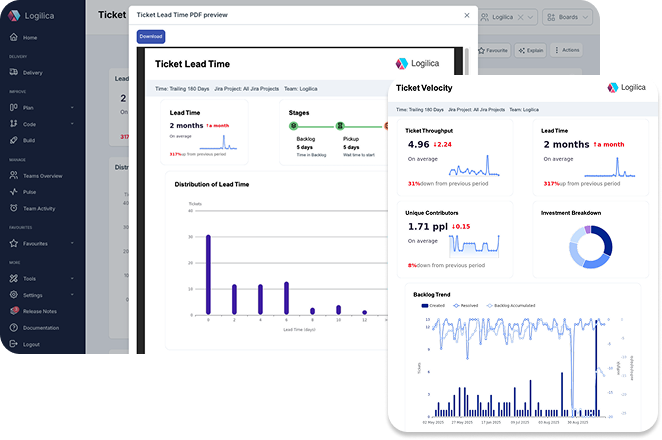662x440 pixels.
Task: Click the Pulse activity icon
Action: [14, 191]
